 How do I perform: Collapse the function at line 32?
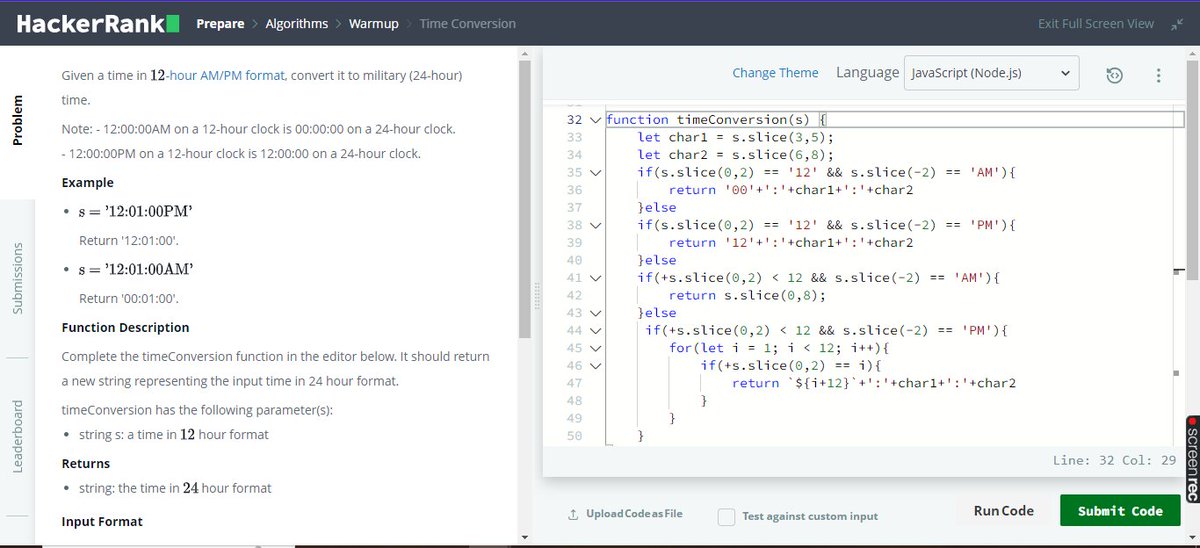(x=596, y=120)
